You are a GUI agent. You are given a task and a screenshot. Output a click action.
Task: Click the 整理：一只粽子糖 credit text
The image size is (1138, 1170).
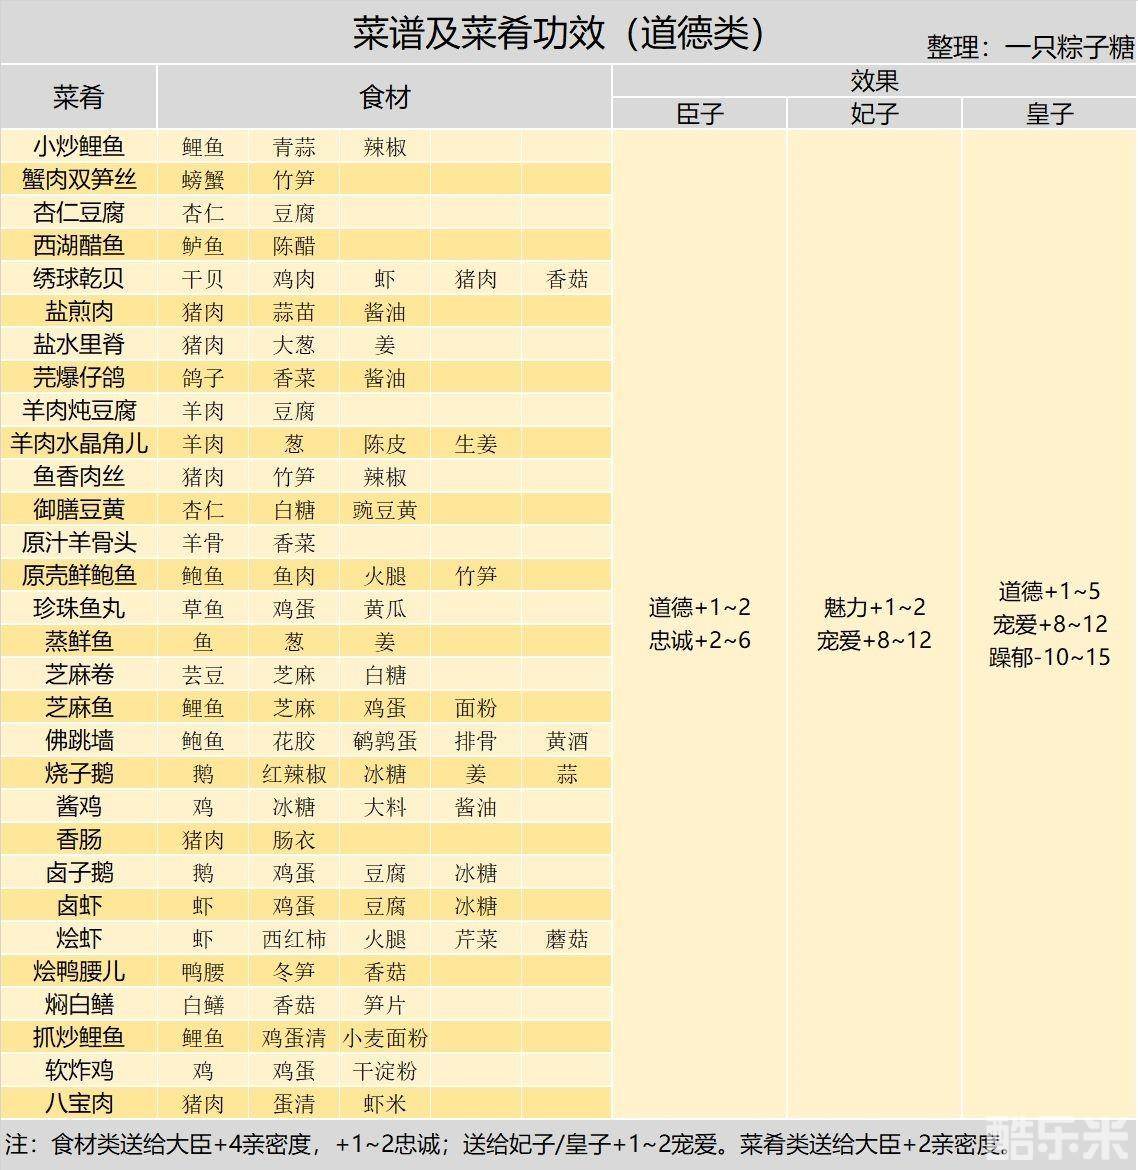1030,47
